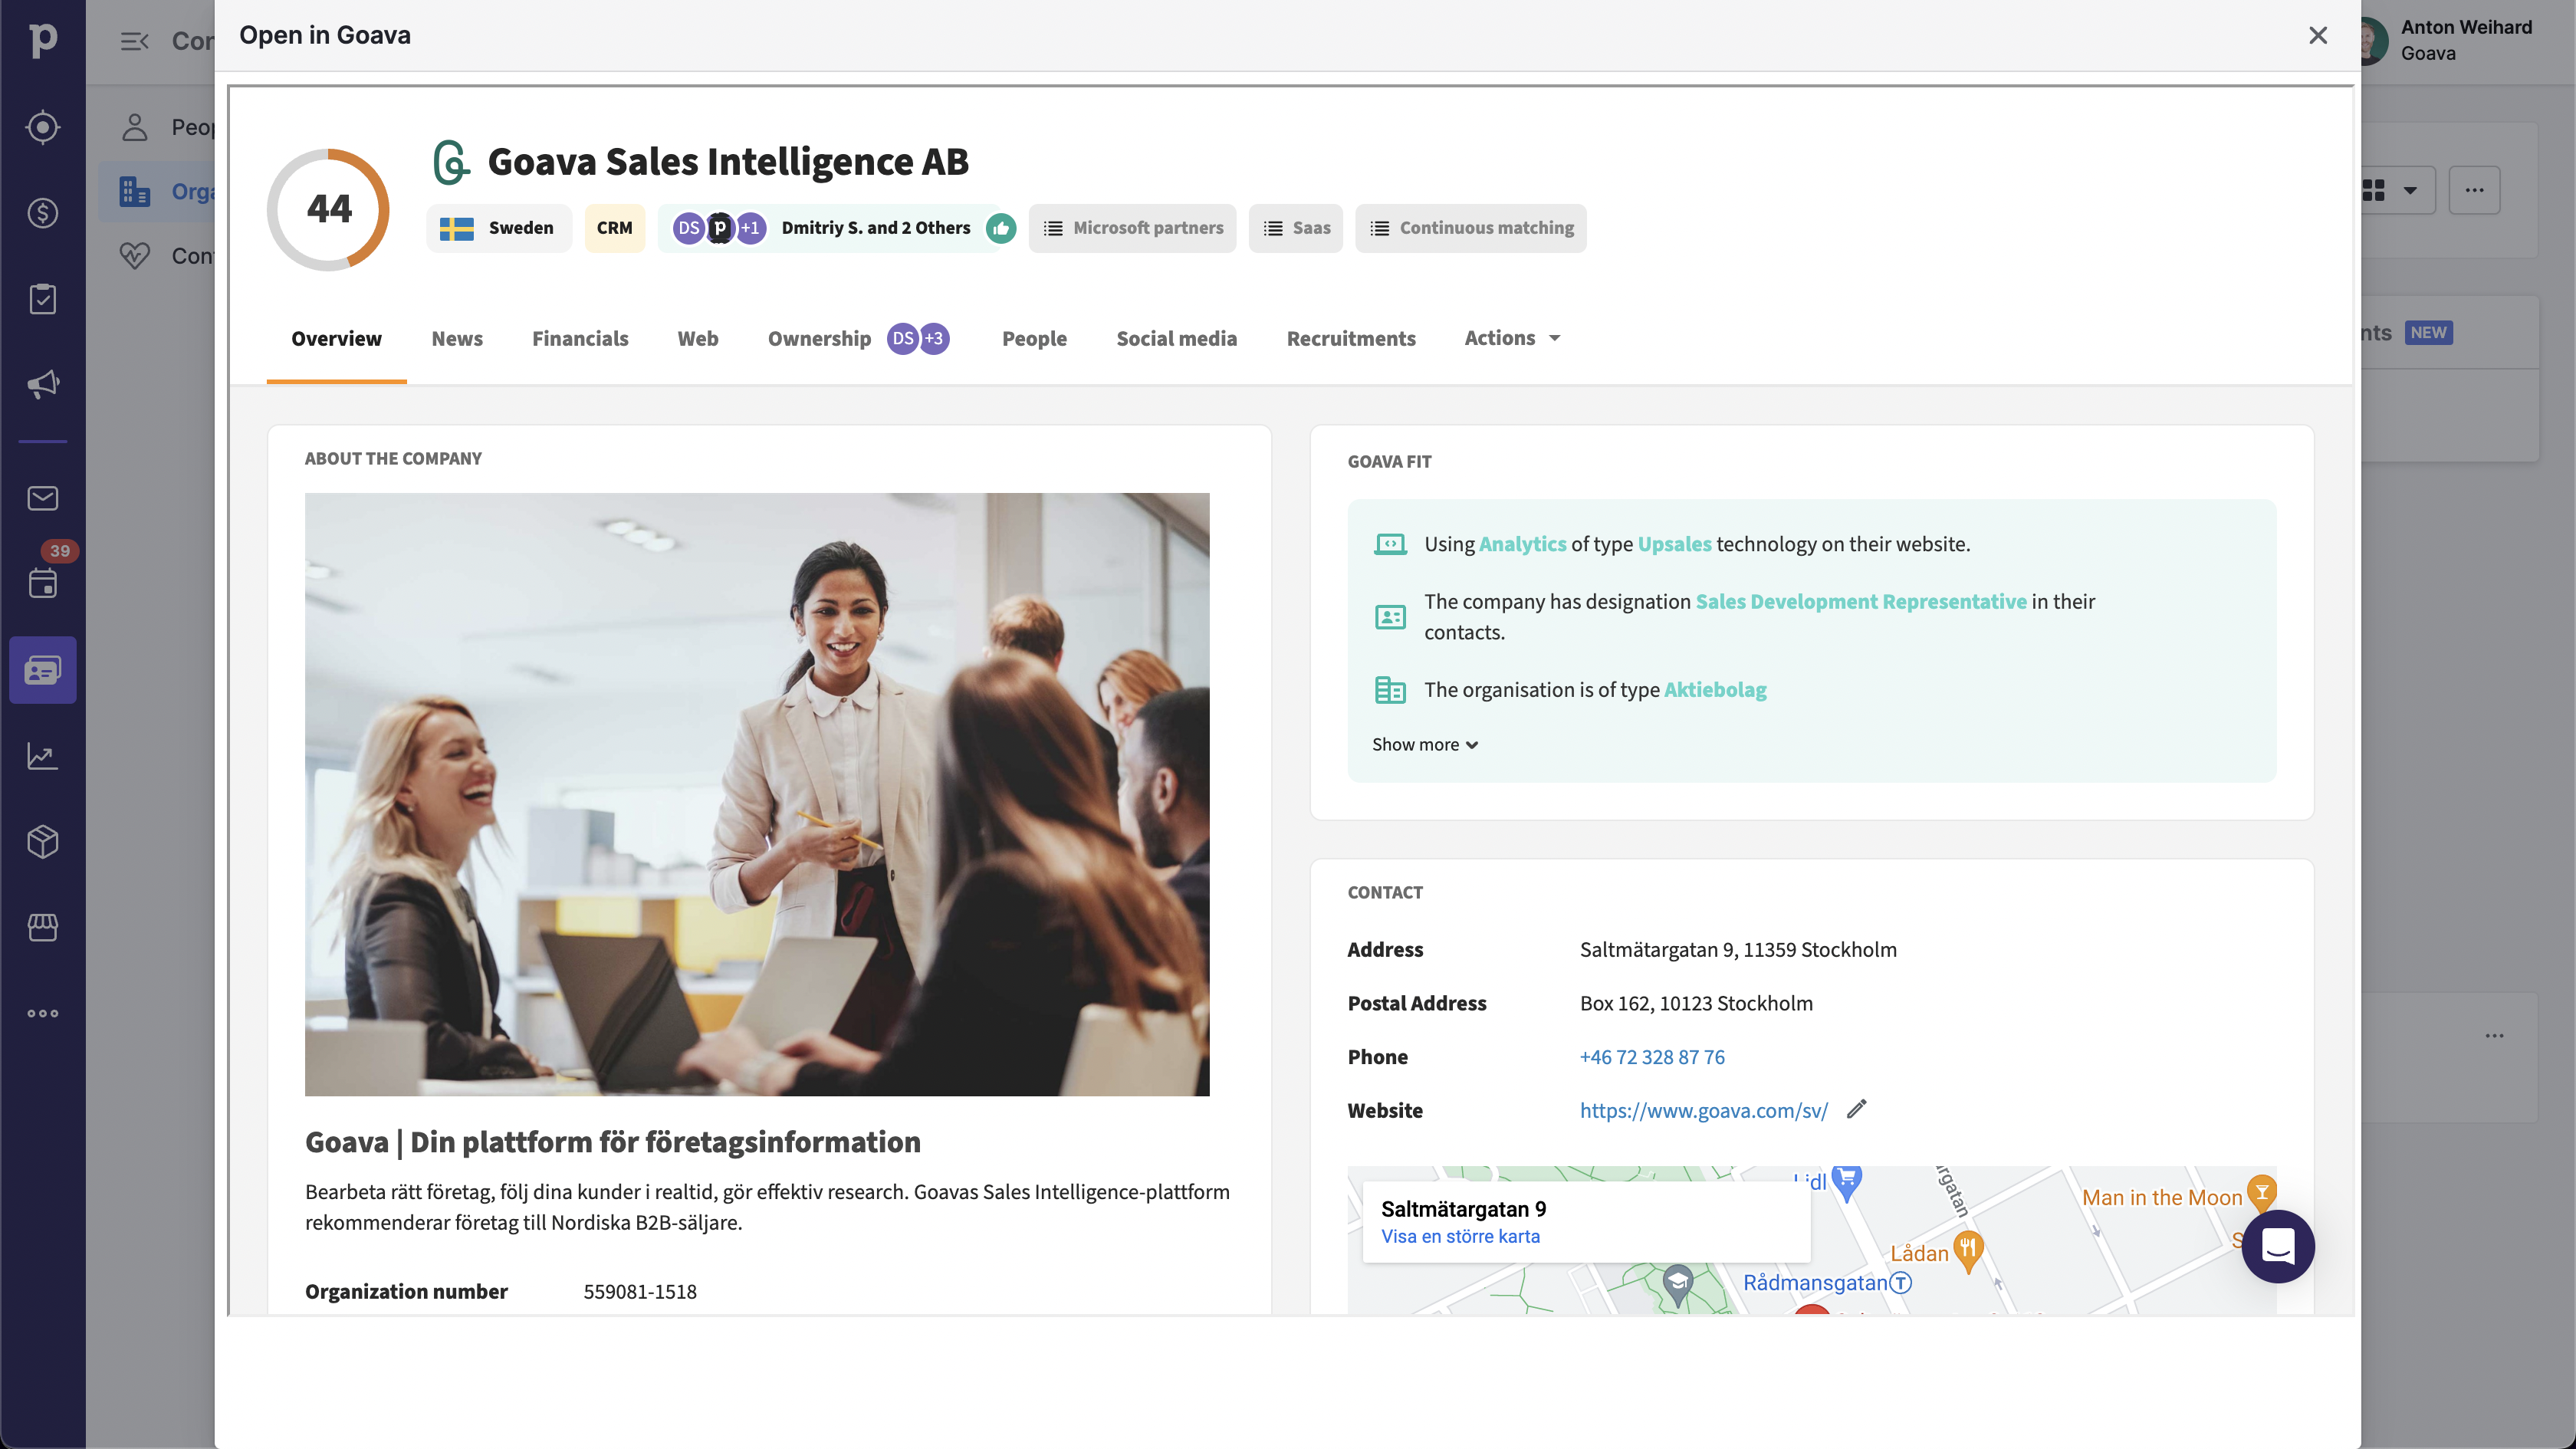Call phone number +46 72 328 87 76
2576x1449 pixels.
tap(1652, 1057)
